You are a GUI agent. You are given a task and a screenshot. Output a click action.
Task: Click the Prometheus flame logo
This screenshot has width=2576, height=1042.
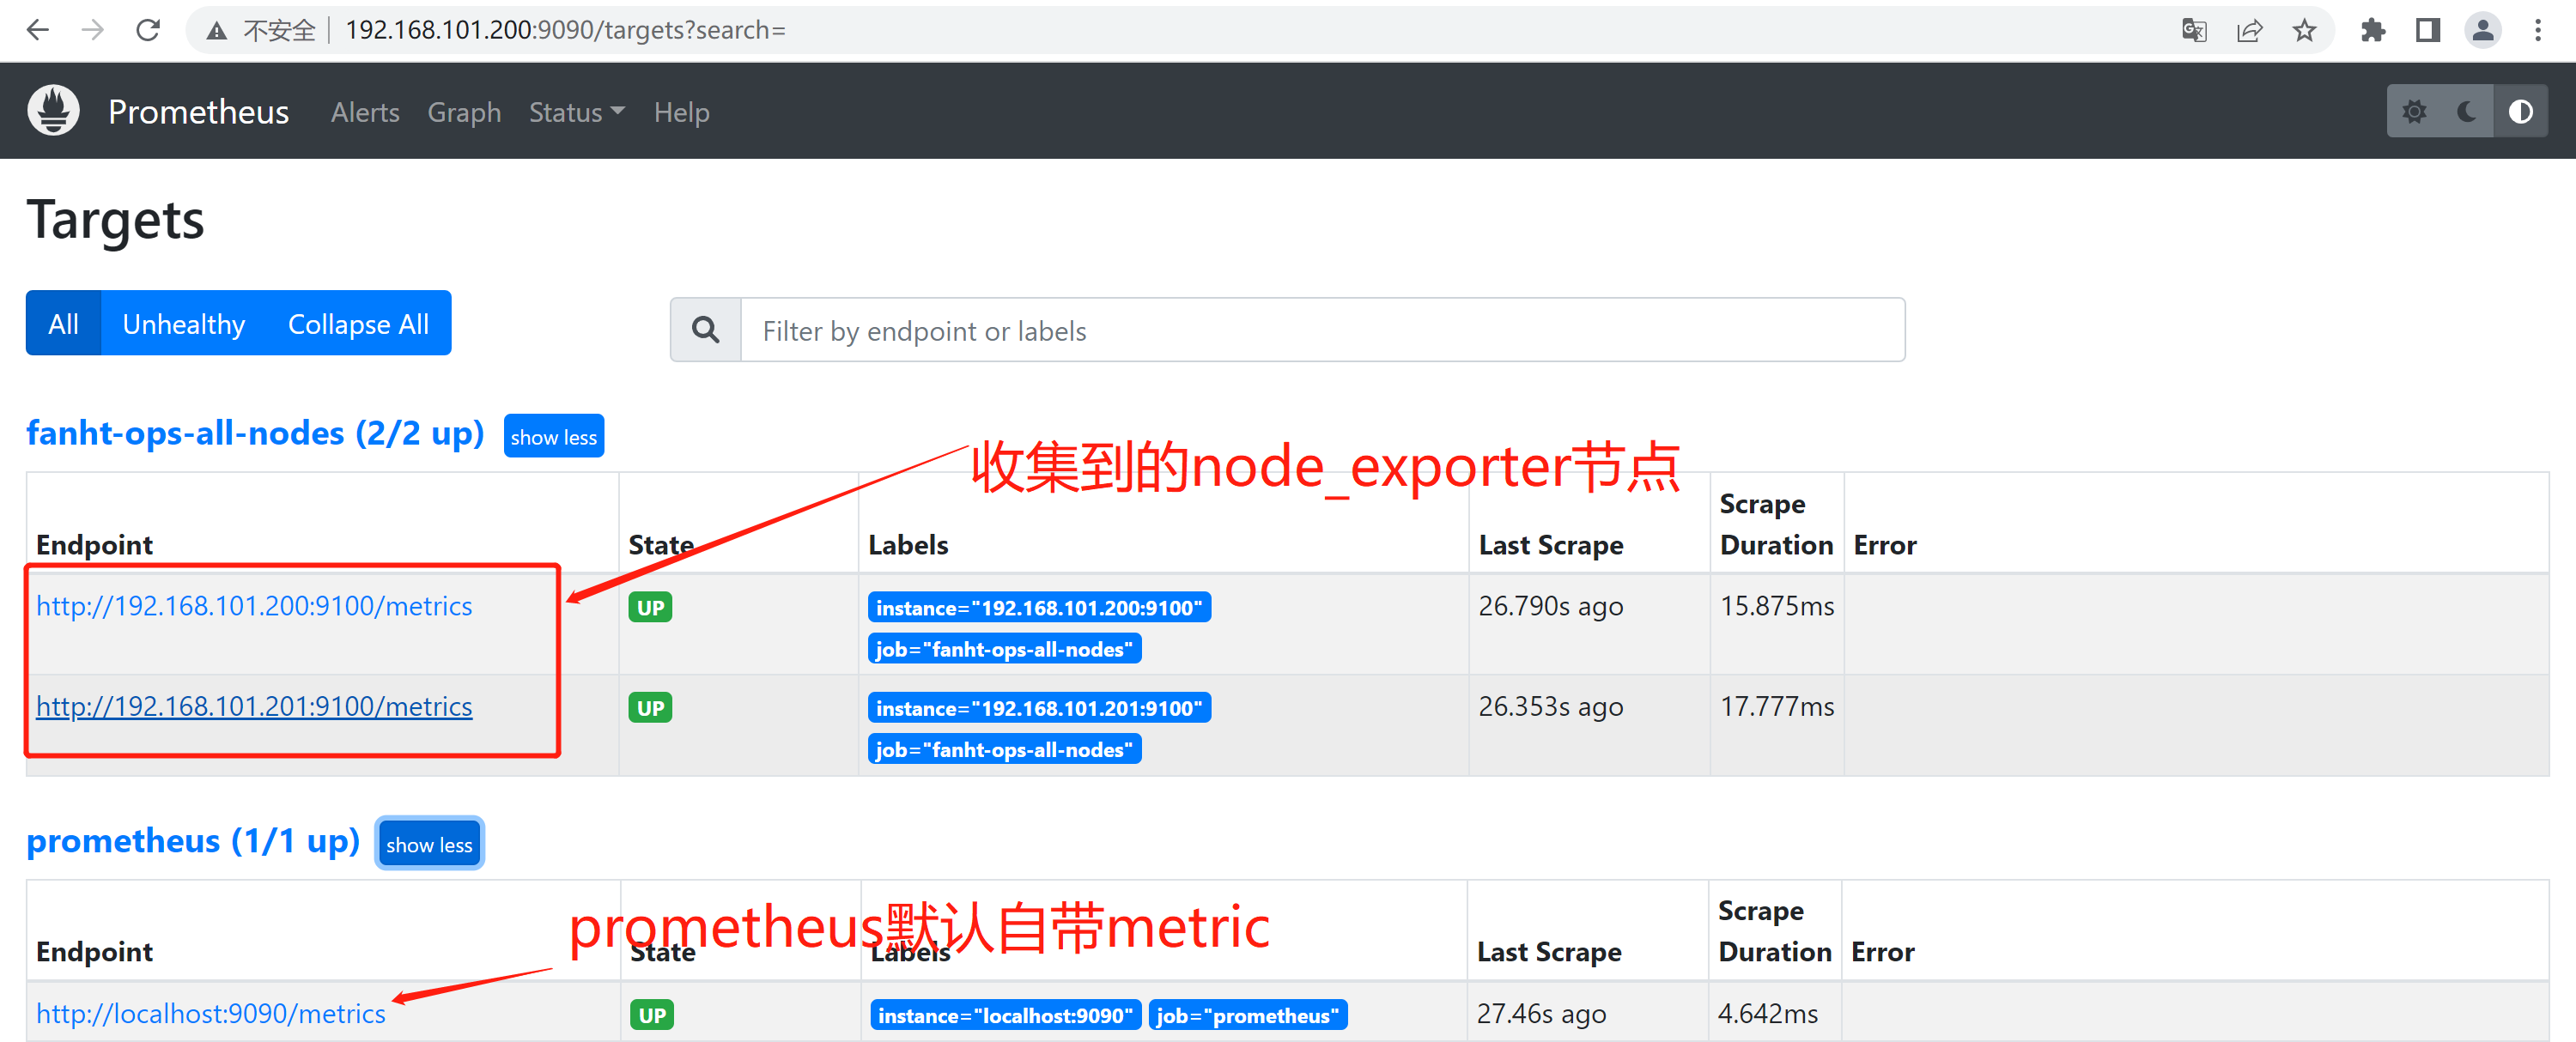click(x=53, y=111)
